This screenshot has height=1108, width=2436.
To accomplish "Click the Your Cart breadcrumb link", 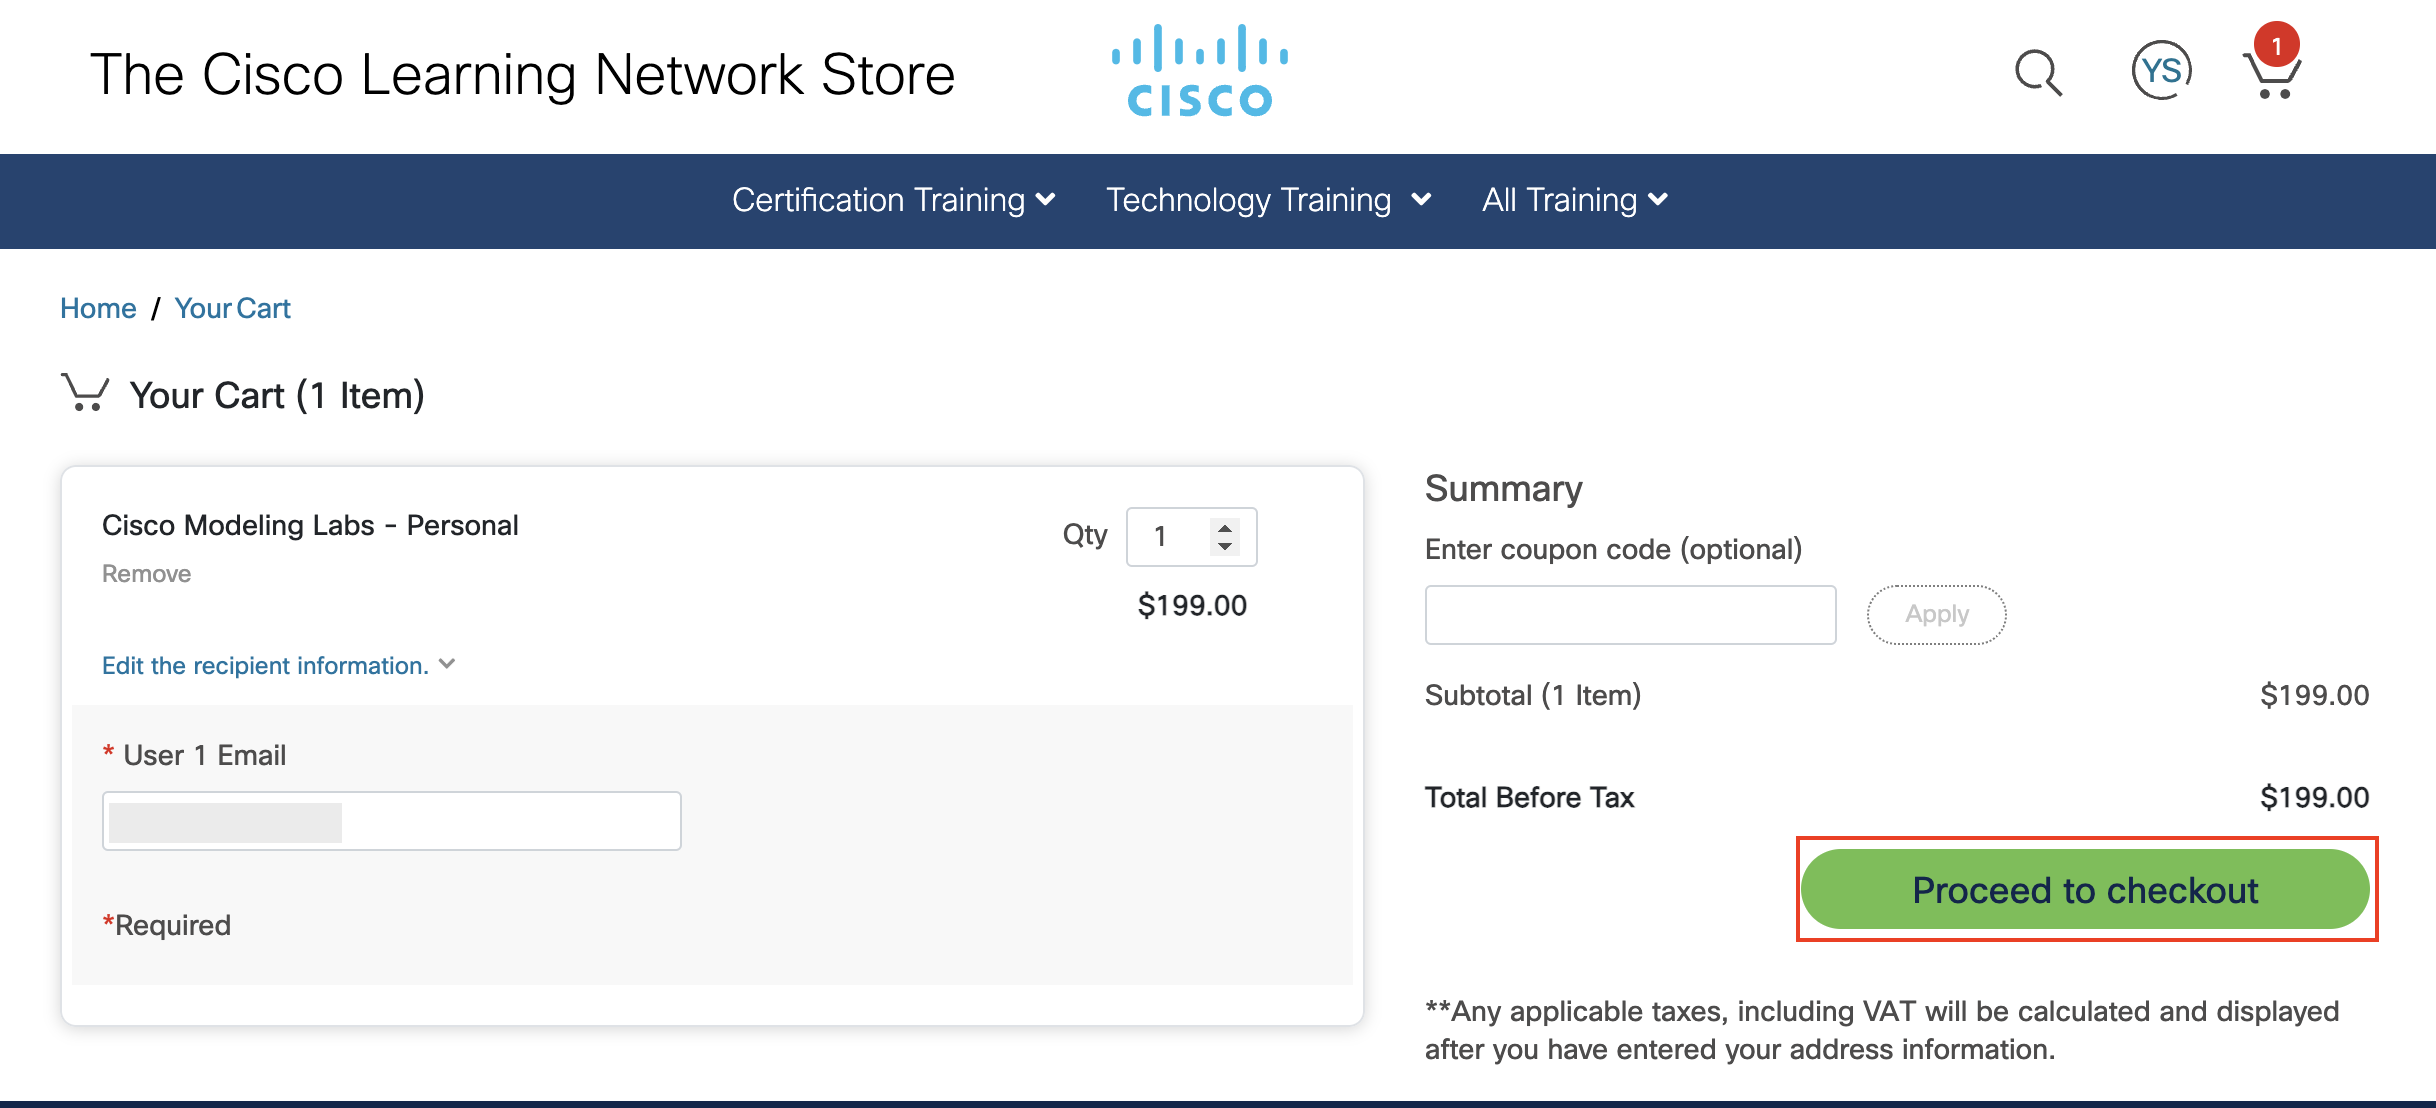I will tap(232, 308).
